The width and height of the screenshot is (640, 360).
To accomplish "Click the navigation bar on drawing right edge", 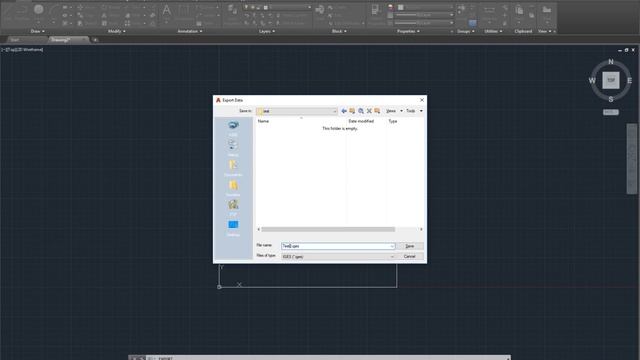I will pos(632,158).
